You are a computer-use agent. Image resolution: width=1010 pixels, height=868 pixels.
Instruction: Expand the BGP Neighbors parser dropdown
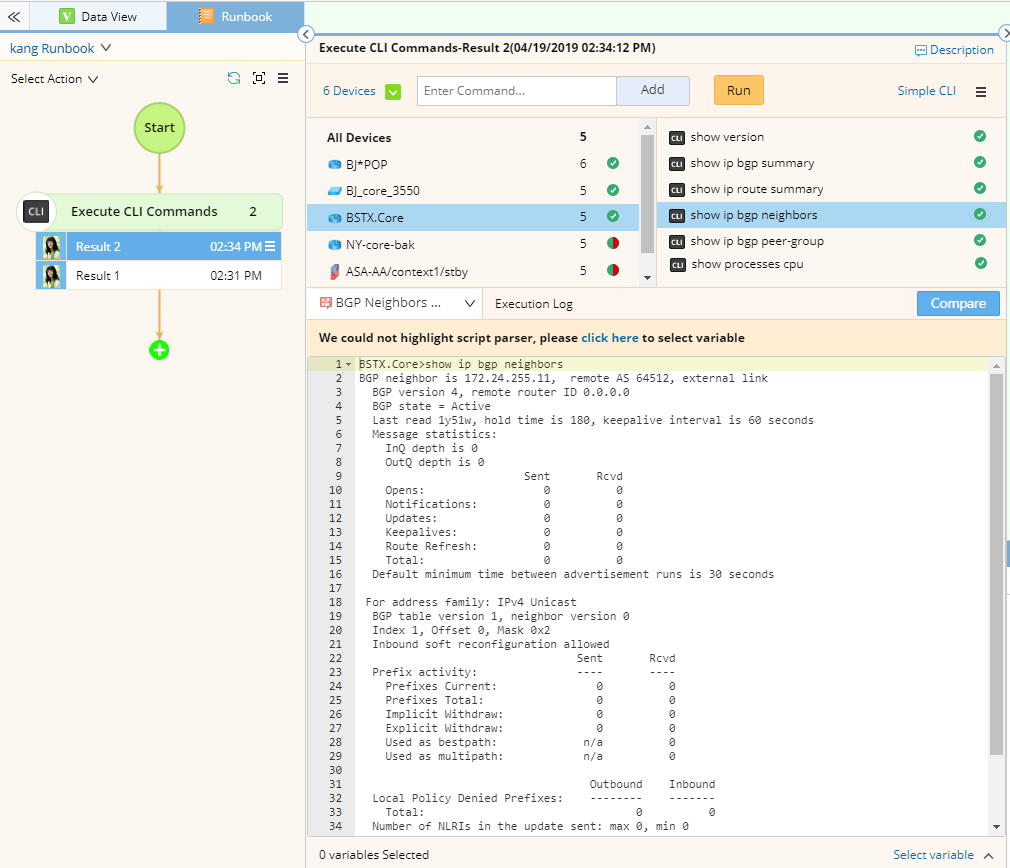click(x=470, y=303)
